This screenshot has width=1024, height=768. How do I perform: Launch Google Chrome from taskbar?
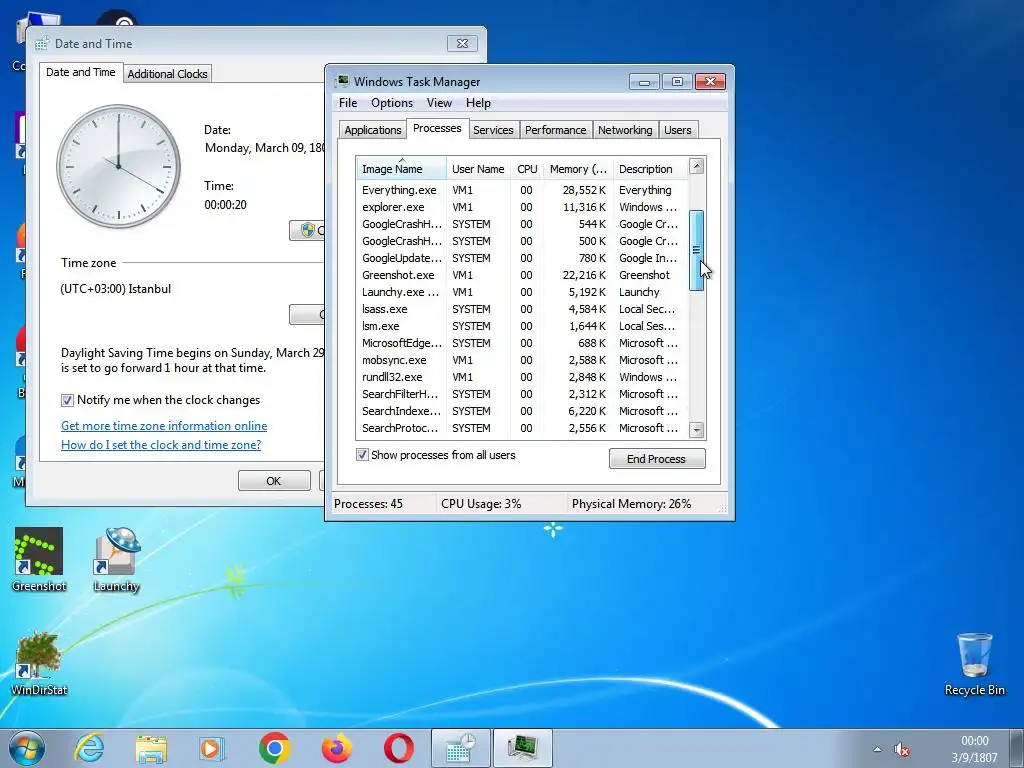click(x=274, y=748)
